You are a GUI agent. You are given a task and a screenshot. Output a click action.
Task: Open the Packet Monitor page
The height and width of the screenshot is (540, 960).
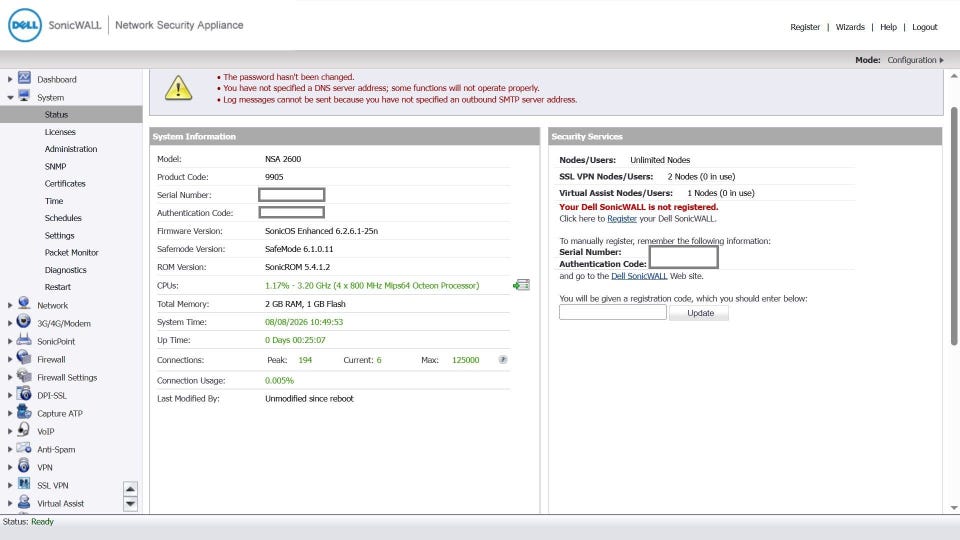72,253
